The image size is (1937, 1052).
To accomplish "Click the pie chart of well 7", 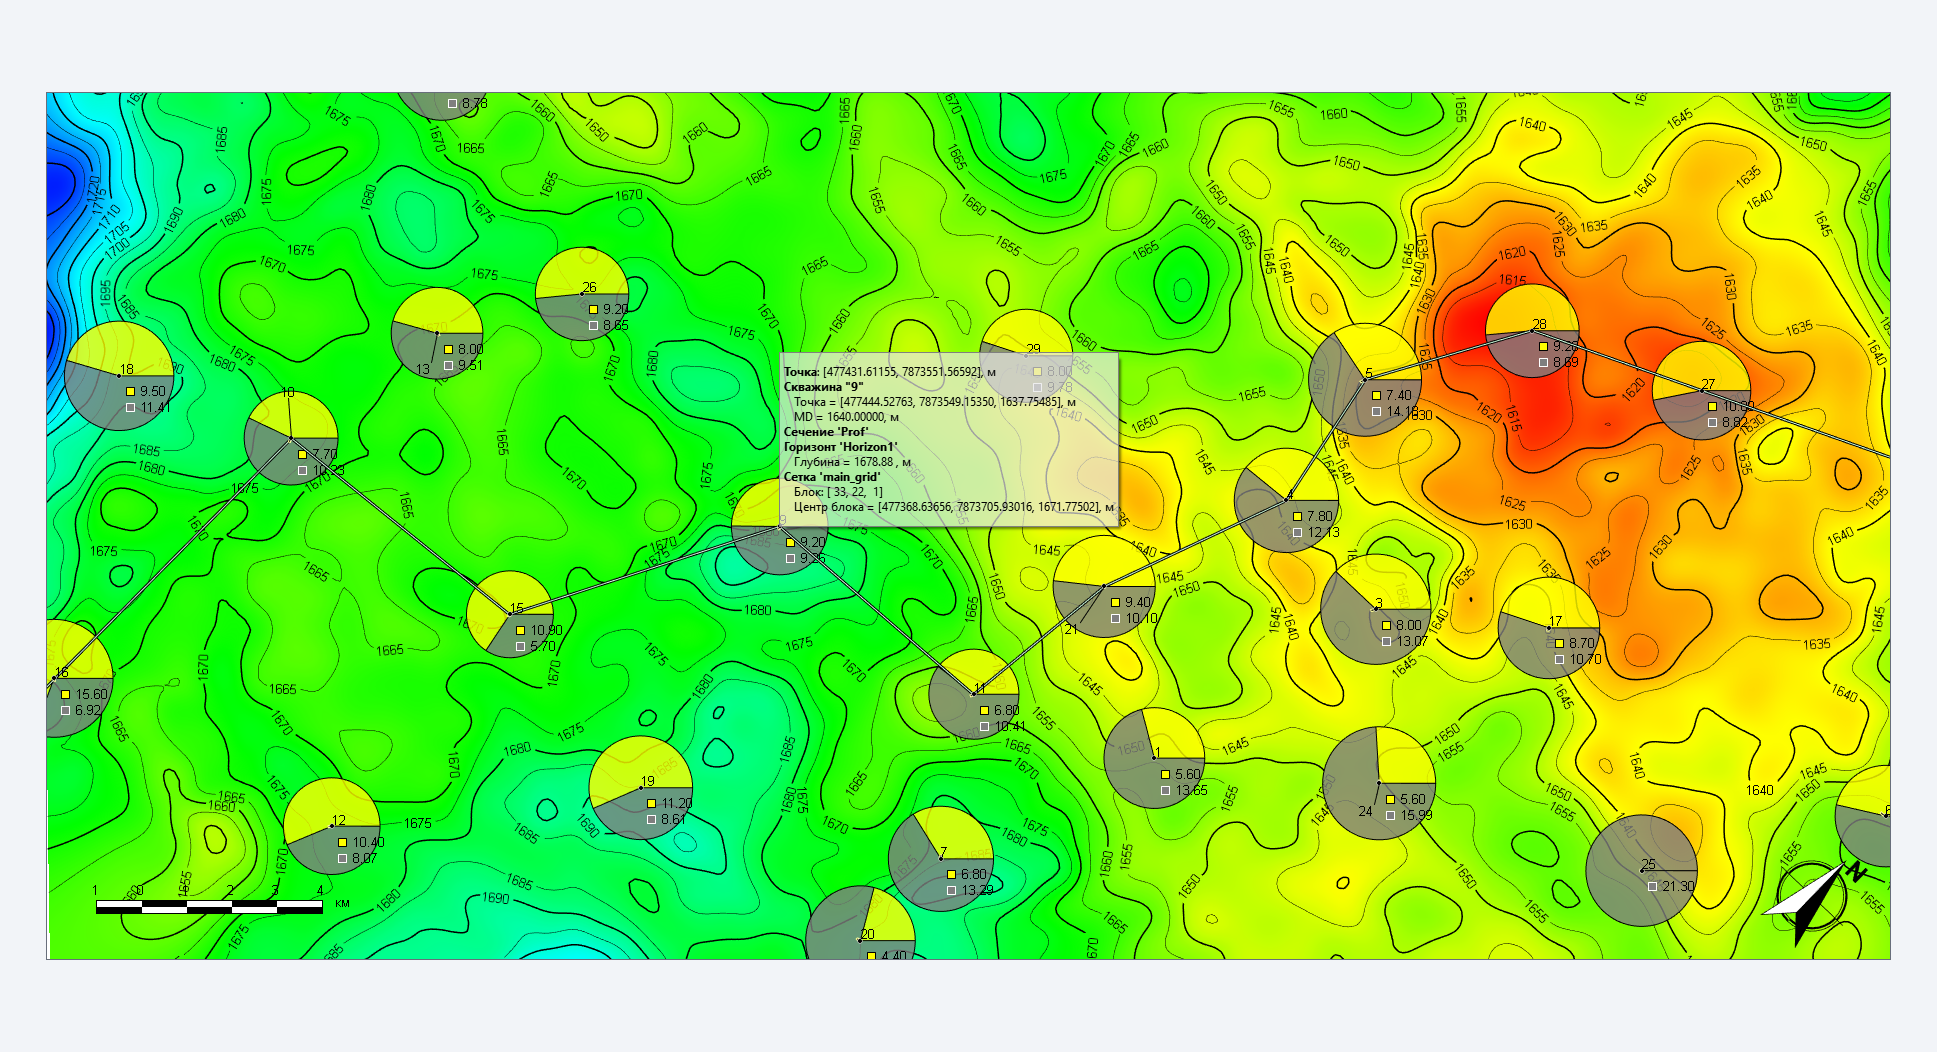I will (941, 859).
